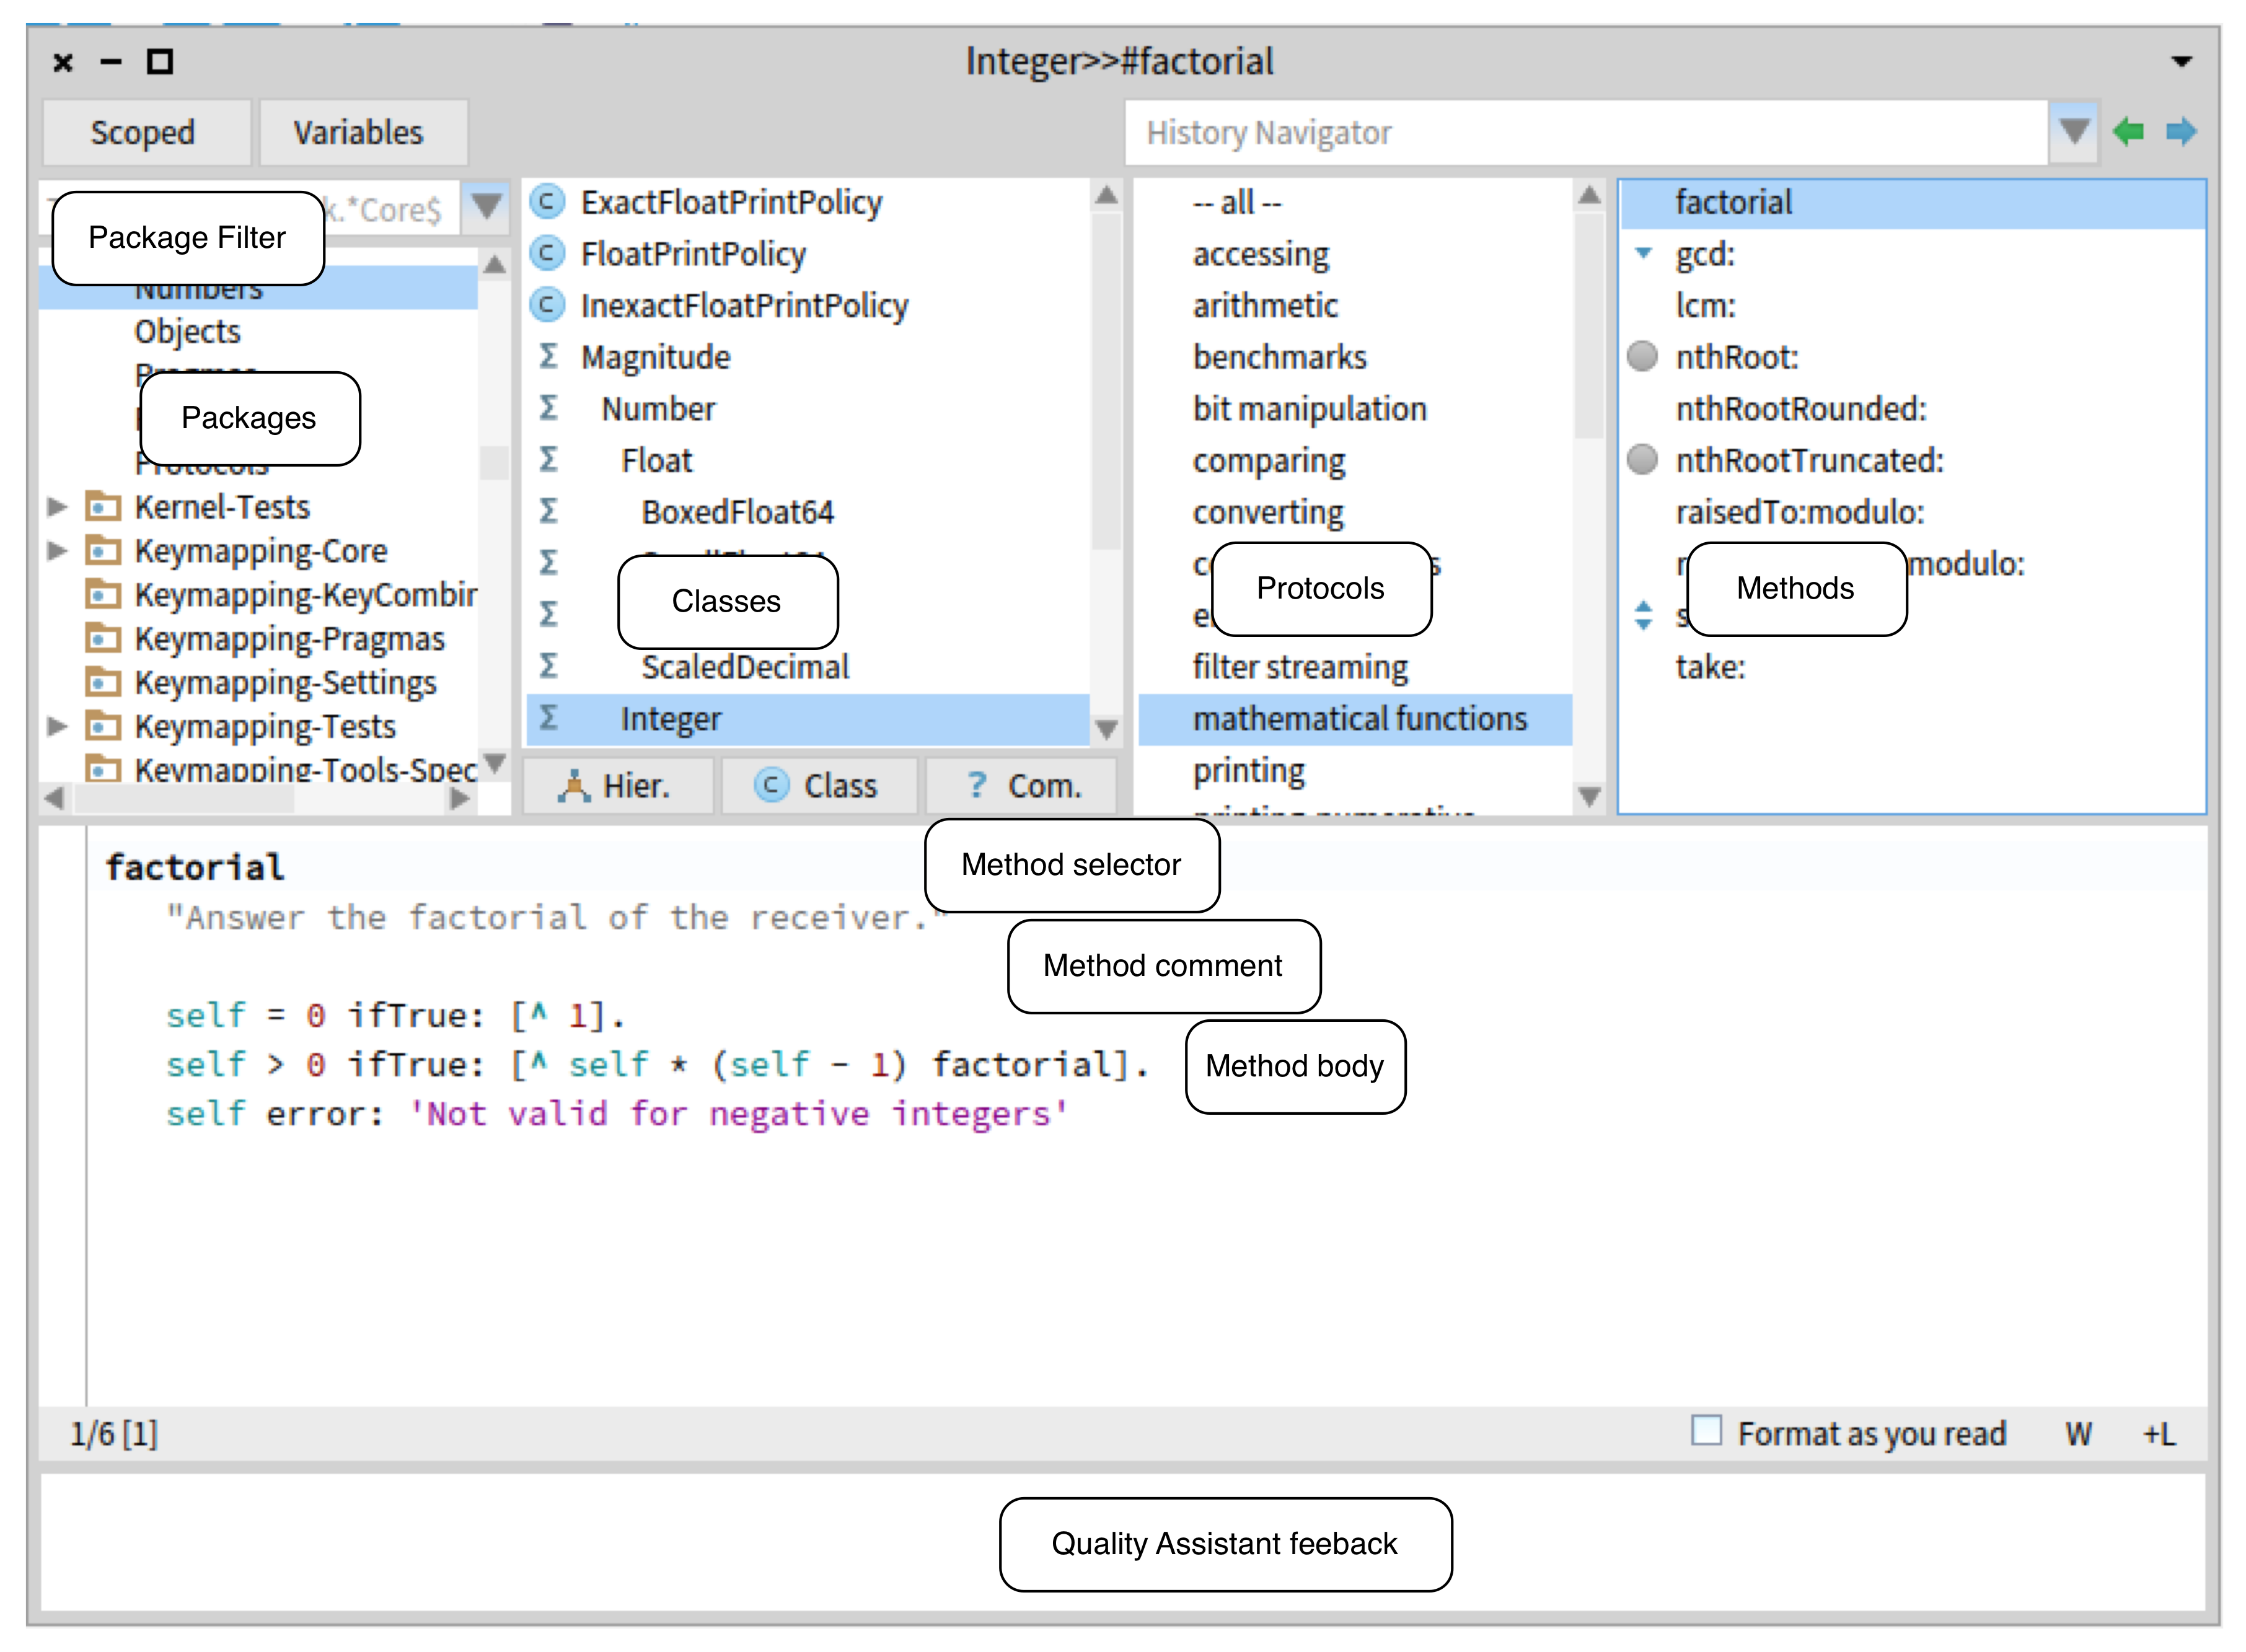The image size is (2246, 1652).
Task: Click the Scoped button
Action: coord(146,132)
